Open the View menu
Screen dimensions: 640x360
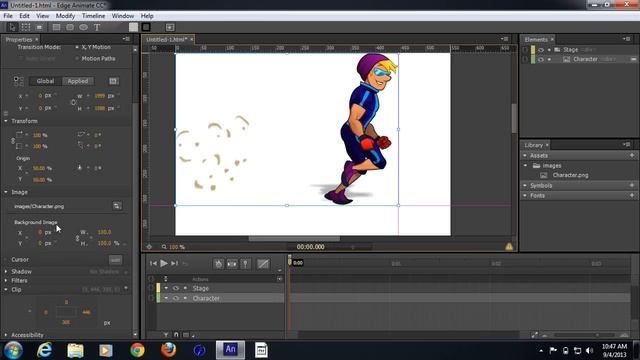42,16
